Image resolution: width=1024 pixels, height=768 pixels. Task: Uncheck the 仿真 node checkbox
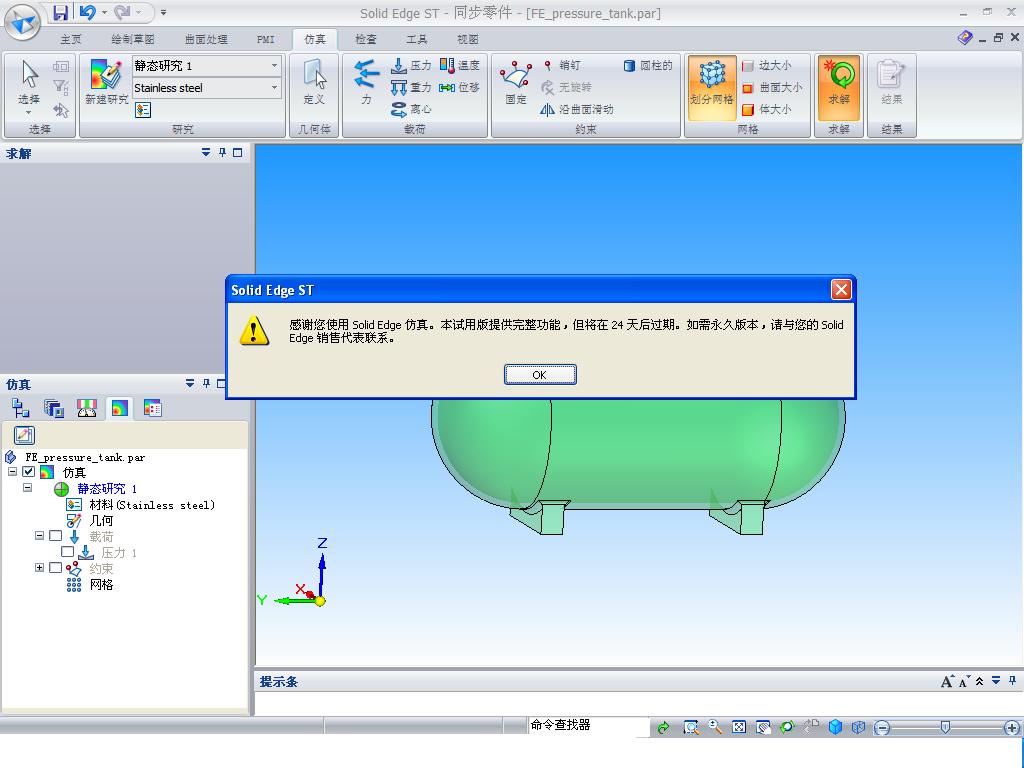click(x=29, y=472)
